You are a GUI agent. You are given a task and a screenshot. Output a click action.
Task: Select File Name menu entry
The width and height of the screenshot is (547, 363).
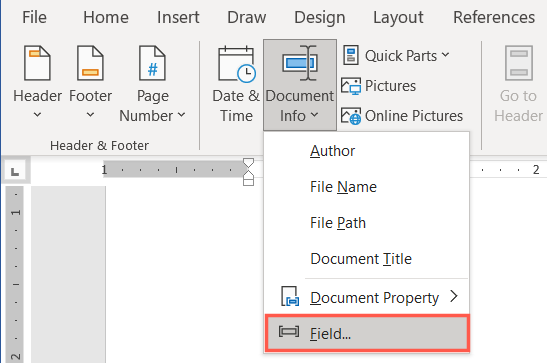tap(366, 187)
